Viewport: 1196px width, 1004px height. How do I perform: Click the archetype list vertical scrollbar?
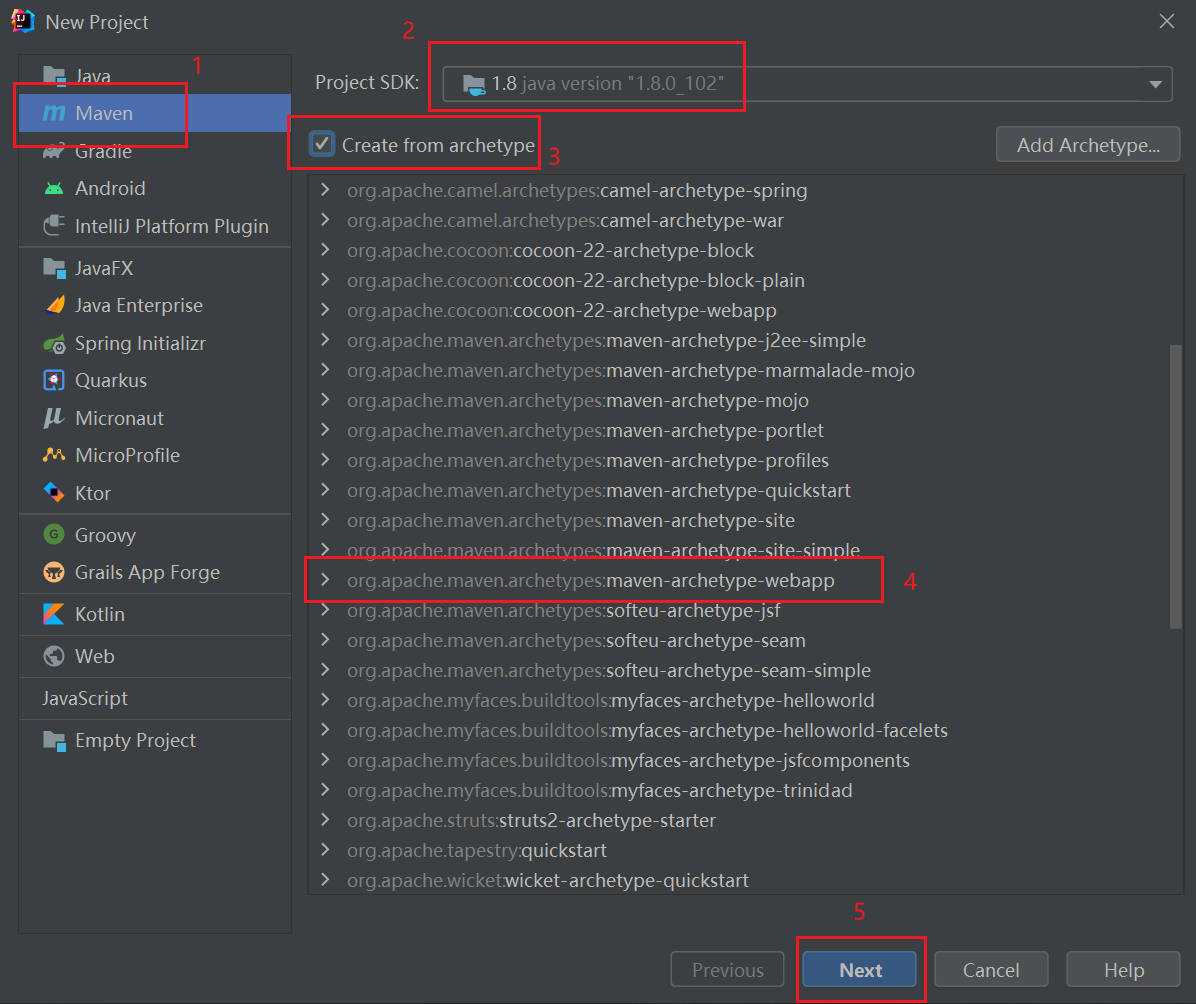click(x=1175, y=487)
